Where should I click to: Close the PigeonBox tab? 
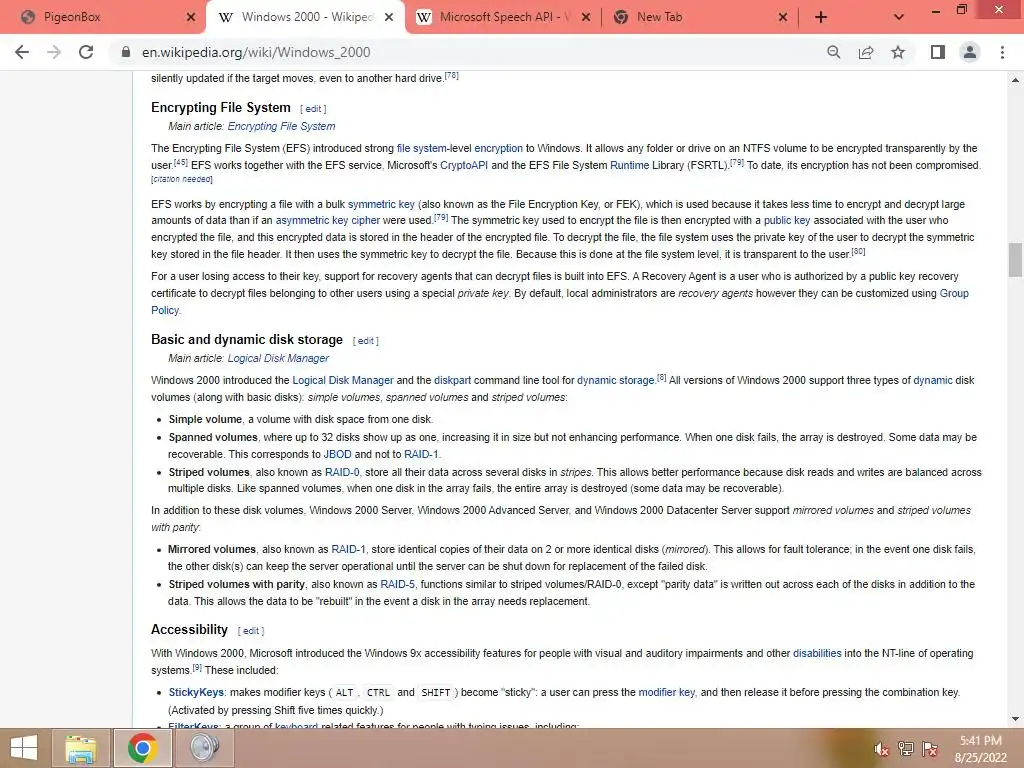[191, 18]
